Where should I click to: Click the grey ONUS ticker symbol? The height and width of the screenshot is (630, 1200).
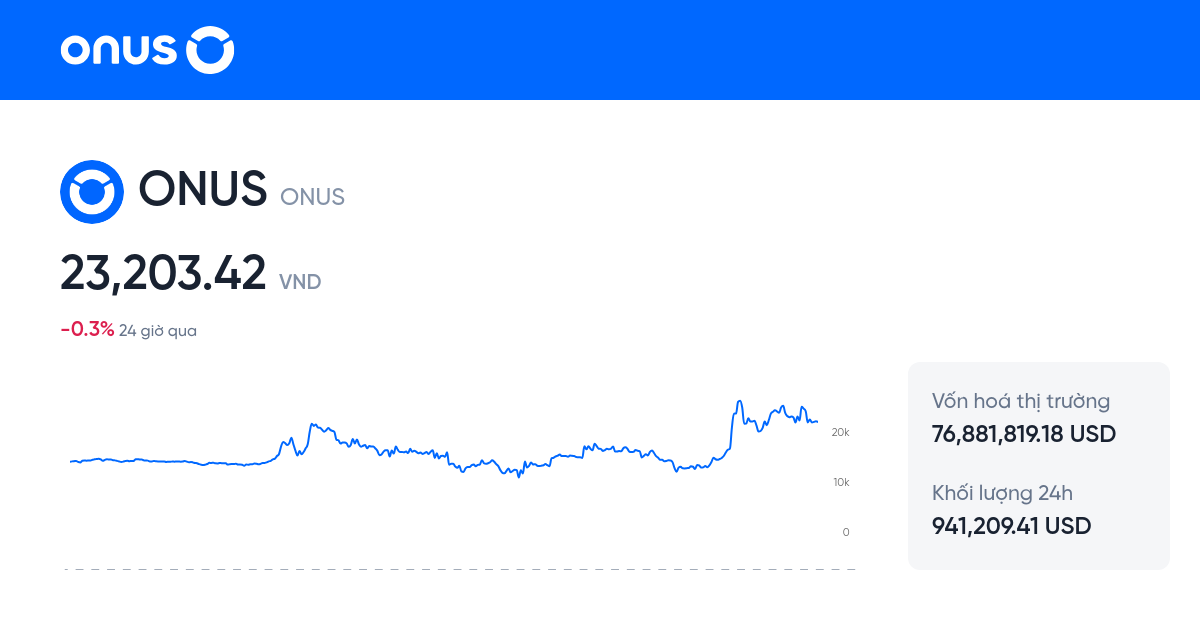(312, 197)
